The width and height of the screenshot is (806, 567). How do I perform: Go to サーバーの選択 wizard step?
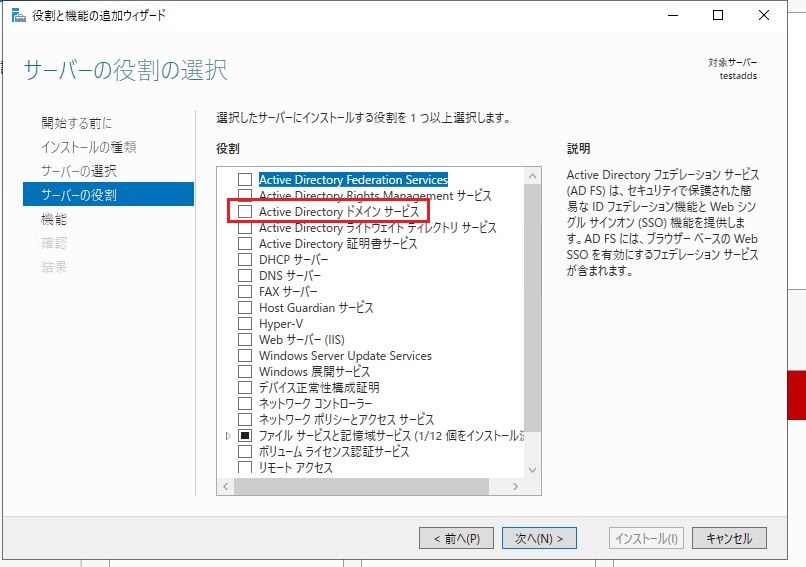79,171
